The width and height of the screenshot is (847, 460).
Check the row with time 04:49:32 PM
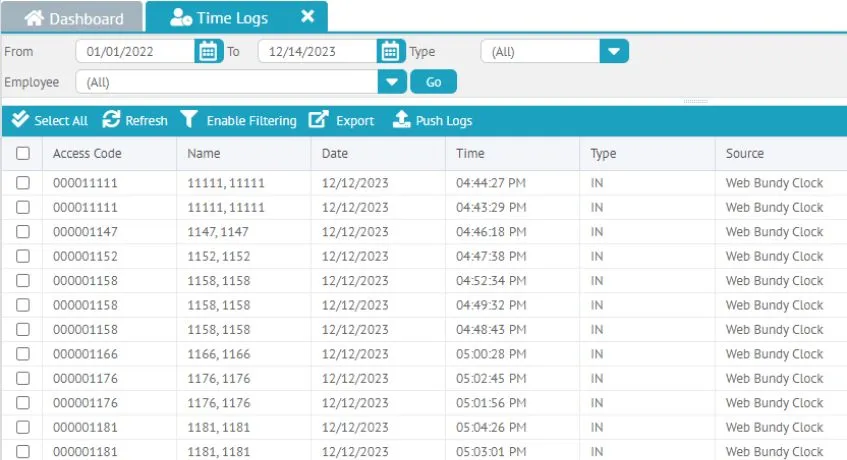23,305
